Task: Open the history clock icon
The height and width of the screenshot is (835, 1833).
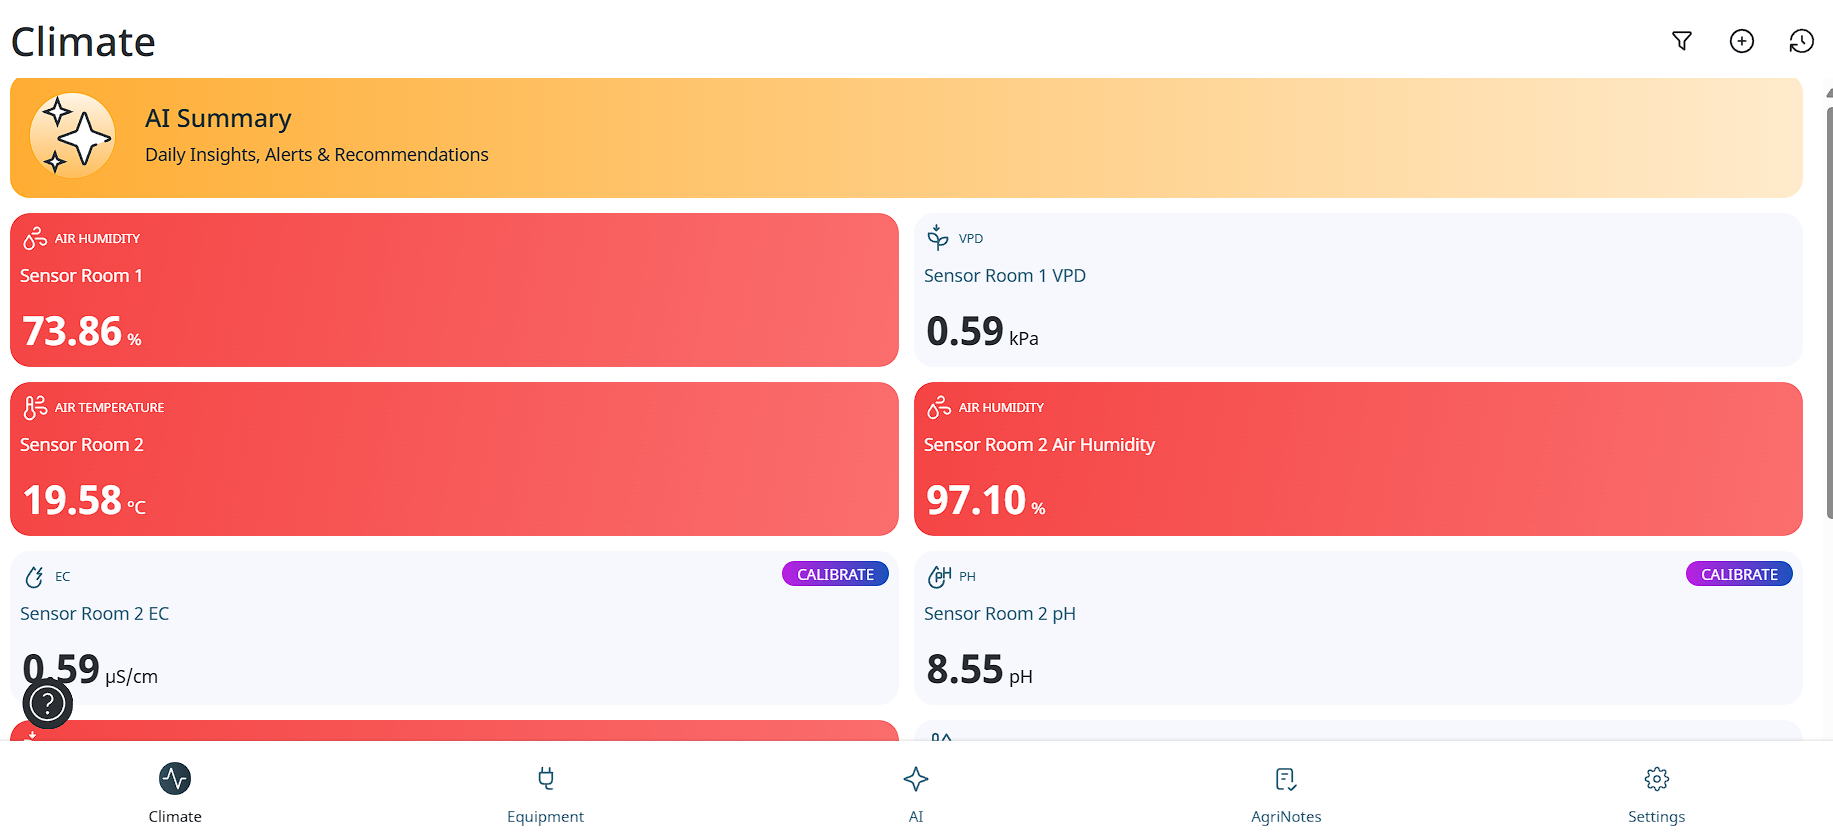Action: point(1801,41)
